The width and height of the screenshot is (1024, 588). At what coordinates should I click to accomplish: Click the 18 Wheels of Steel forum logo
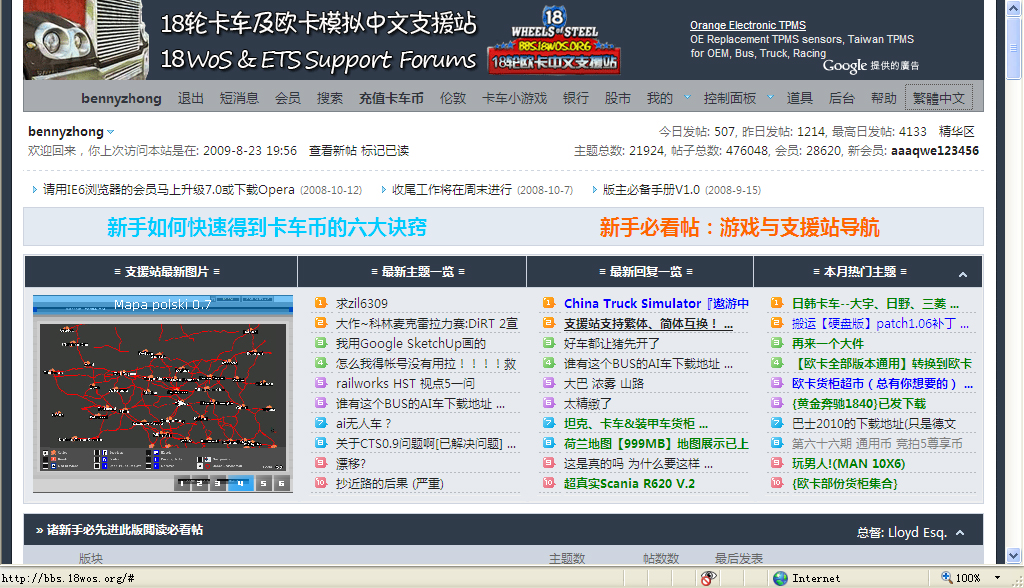coord(553,40)
